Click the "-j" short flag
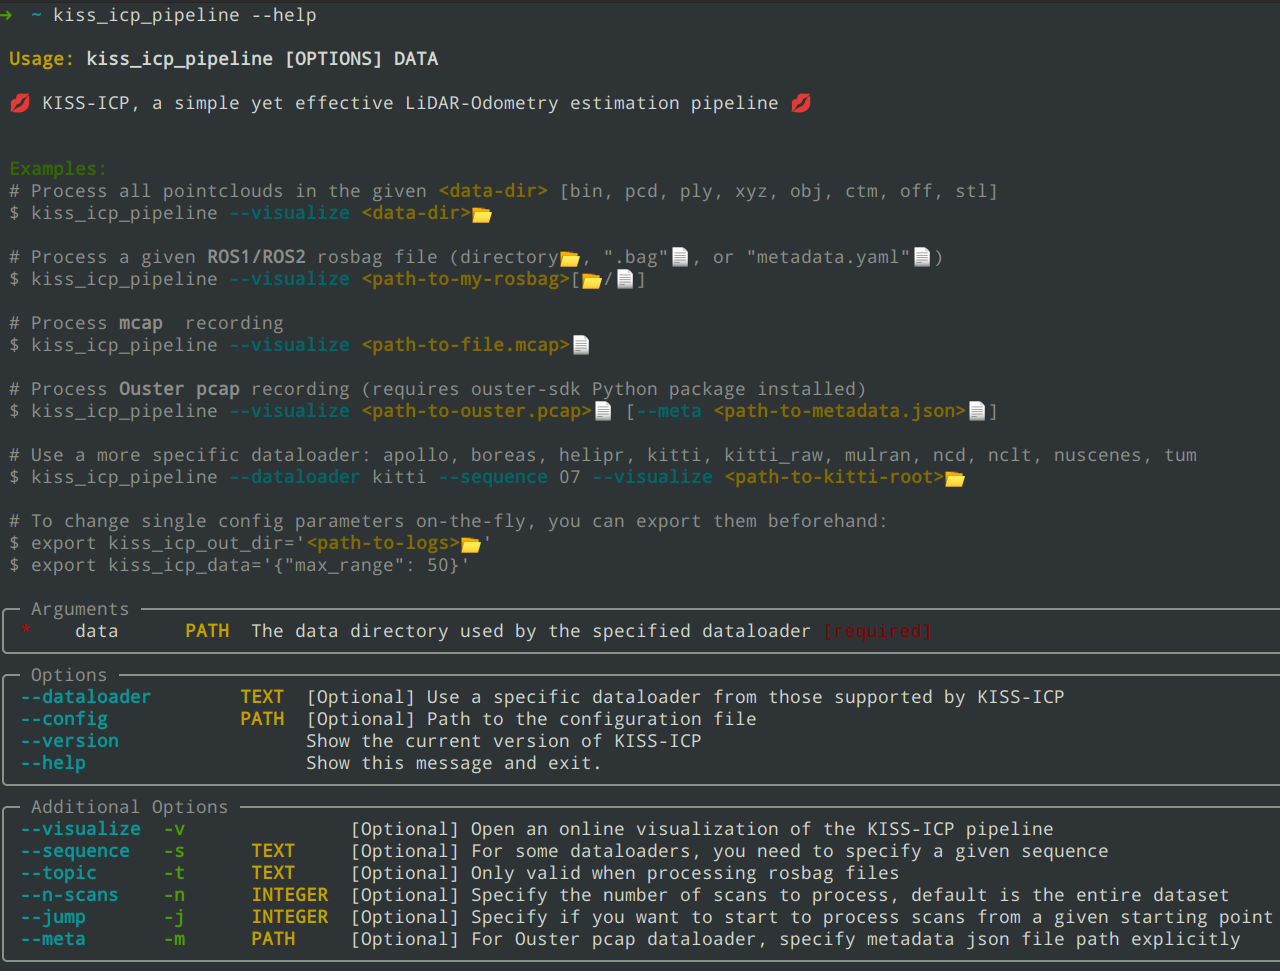The image size is (1280, 971). click(x=174, y=917)
